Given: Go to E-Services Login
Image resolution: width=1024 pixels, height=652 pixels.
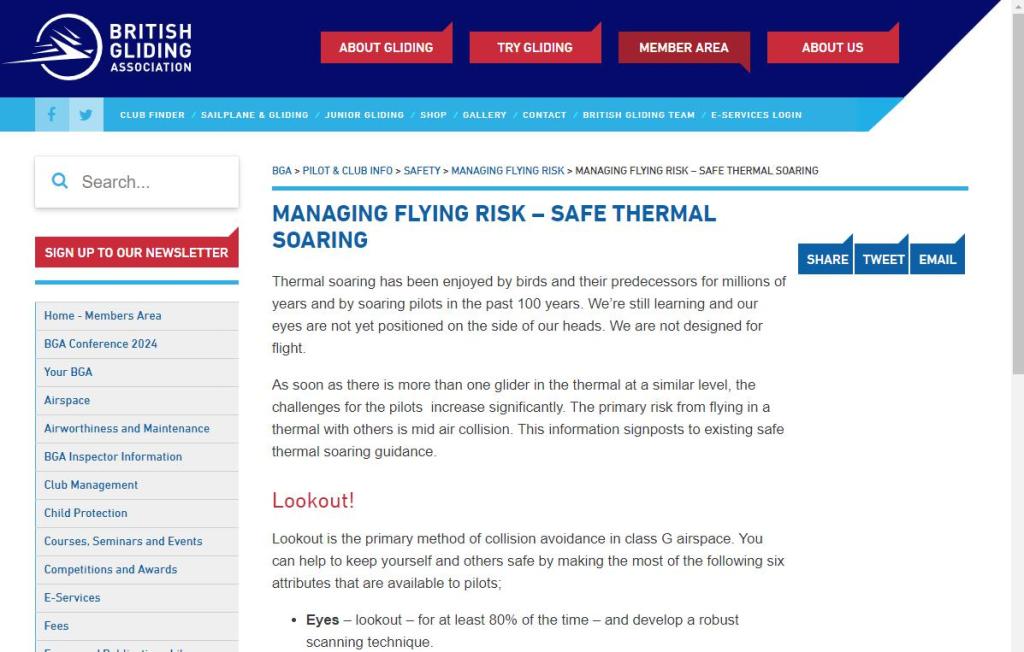Looking at the screenshot, I should [756, 115].
